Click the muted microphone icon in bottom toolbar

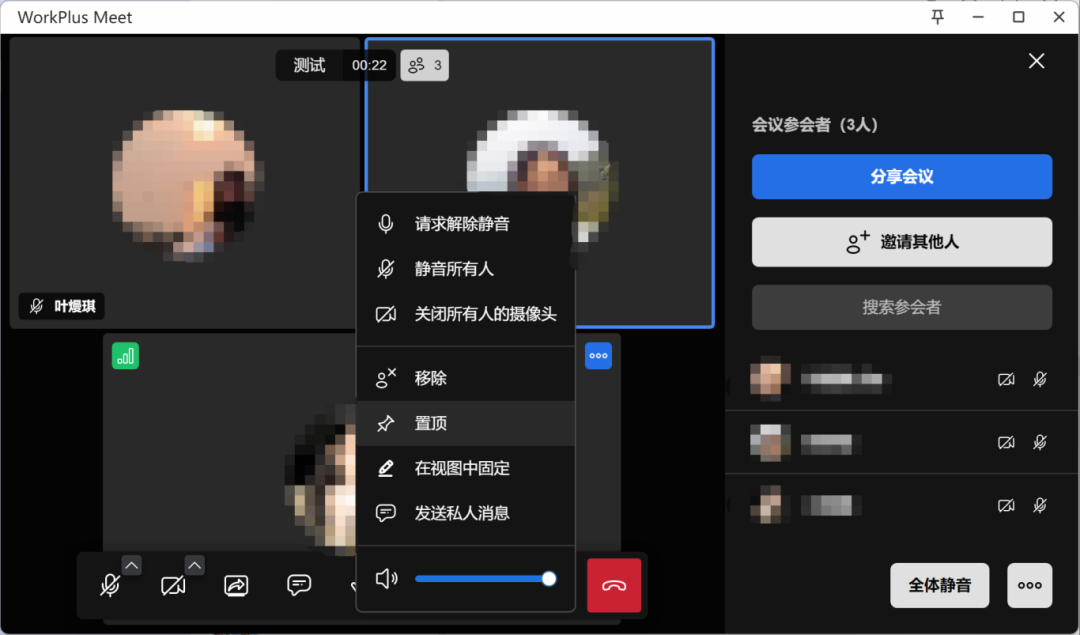[112, 585]
